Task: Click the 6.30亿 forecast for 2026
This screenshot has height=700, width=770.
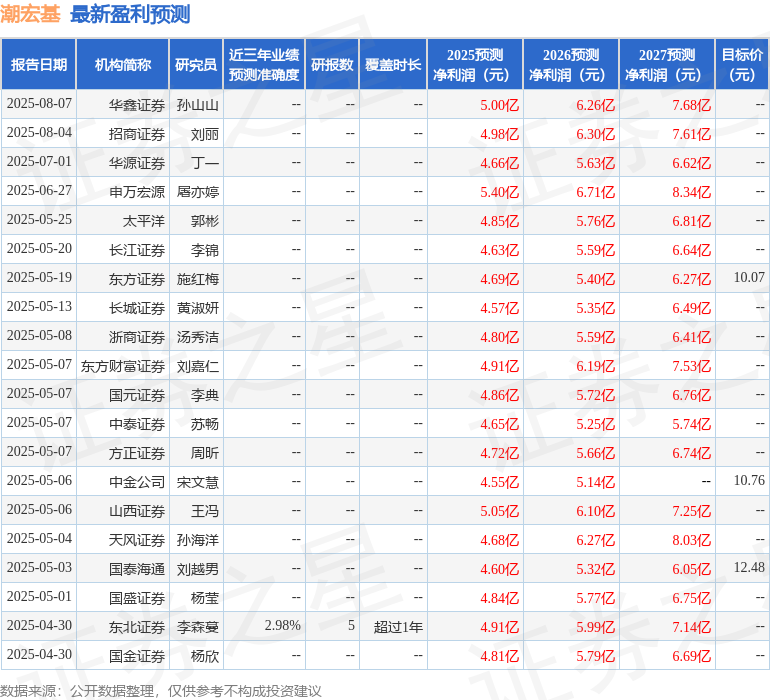Action: (596, 134)
